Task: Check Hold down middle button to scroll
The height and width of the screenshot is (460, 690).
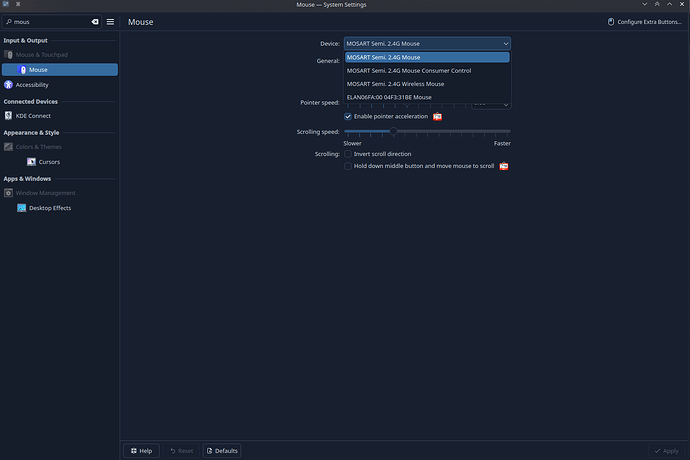Action: (348, 166)
